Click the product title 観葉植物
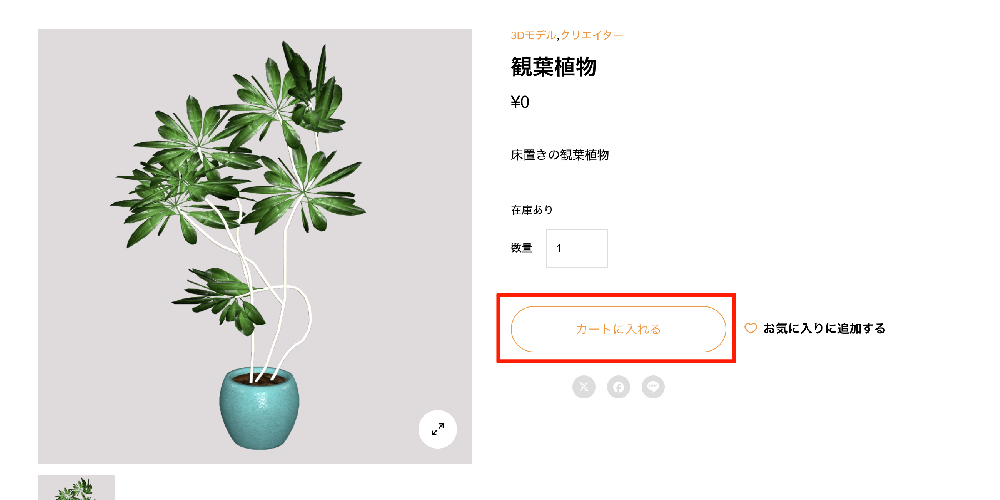The width and height of the screenshot is (1000, 500). [x=554, y=67]
